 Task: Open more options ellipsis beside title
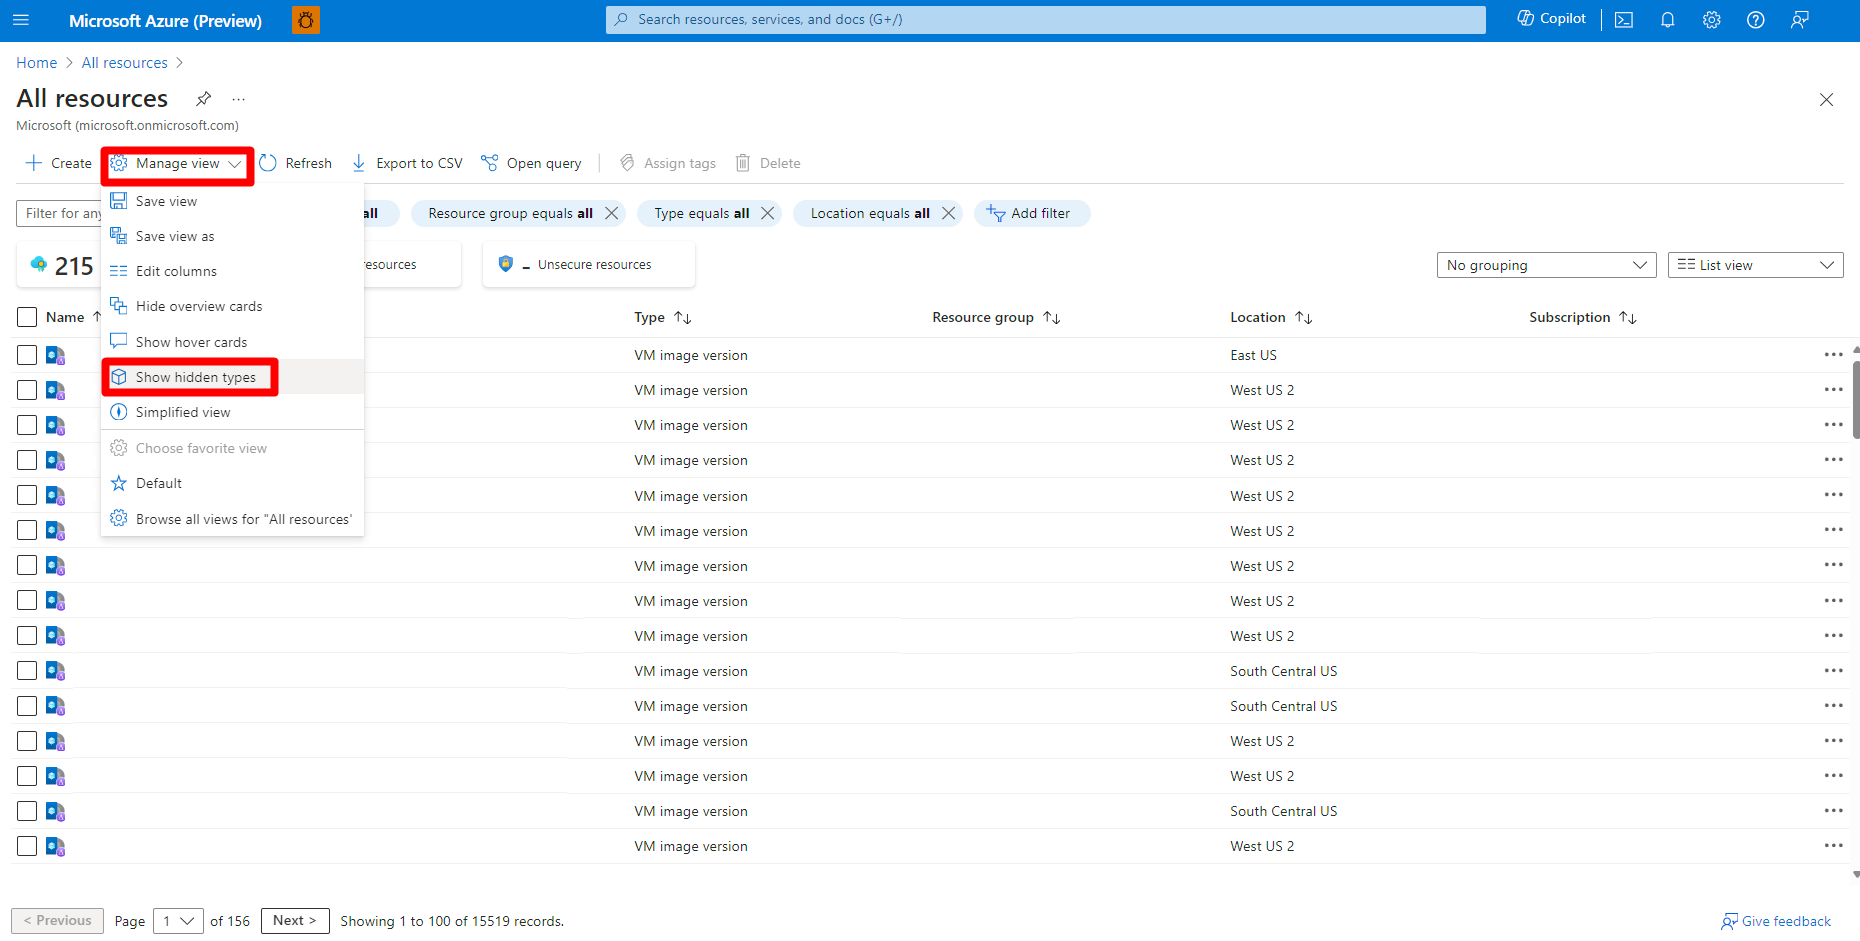pyautogui.click(x=238, y=99)
